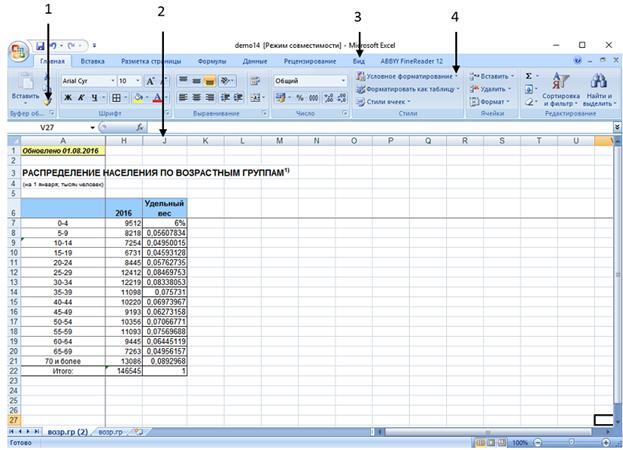Click the accounting number format icon
This screenshot has width=623, height=450.
(x=281, y=98)
